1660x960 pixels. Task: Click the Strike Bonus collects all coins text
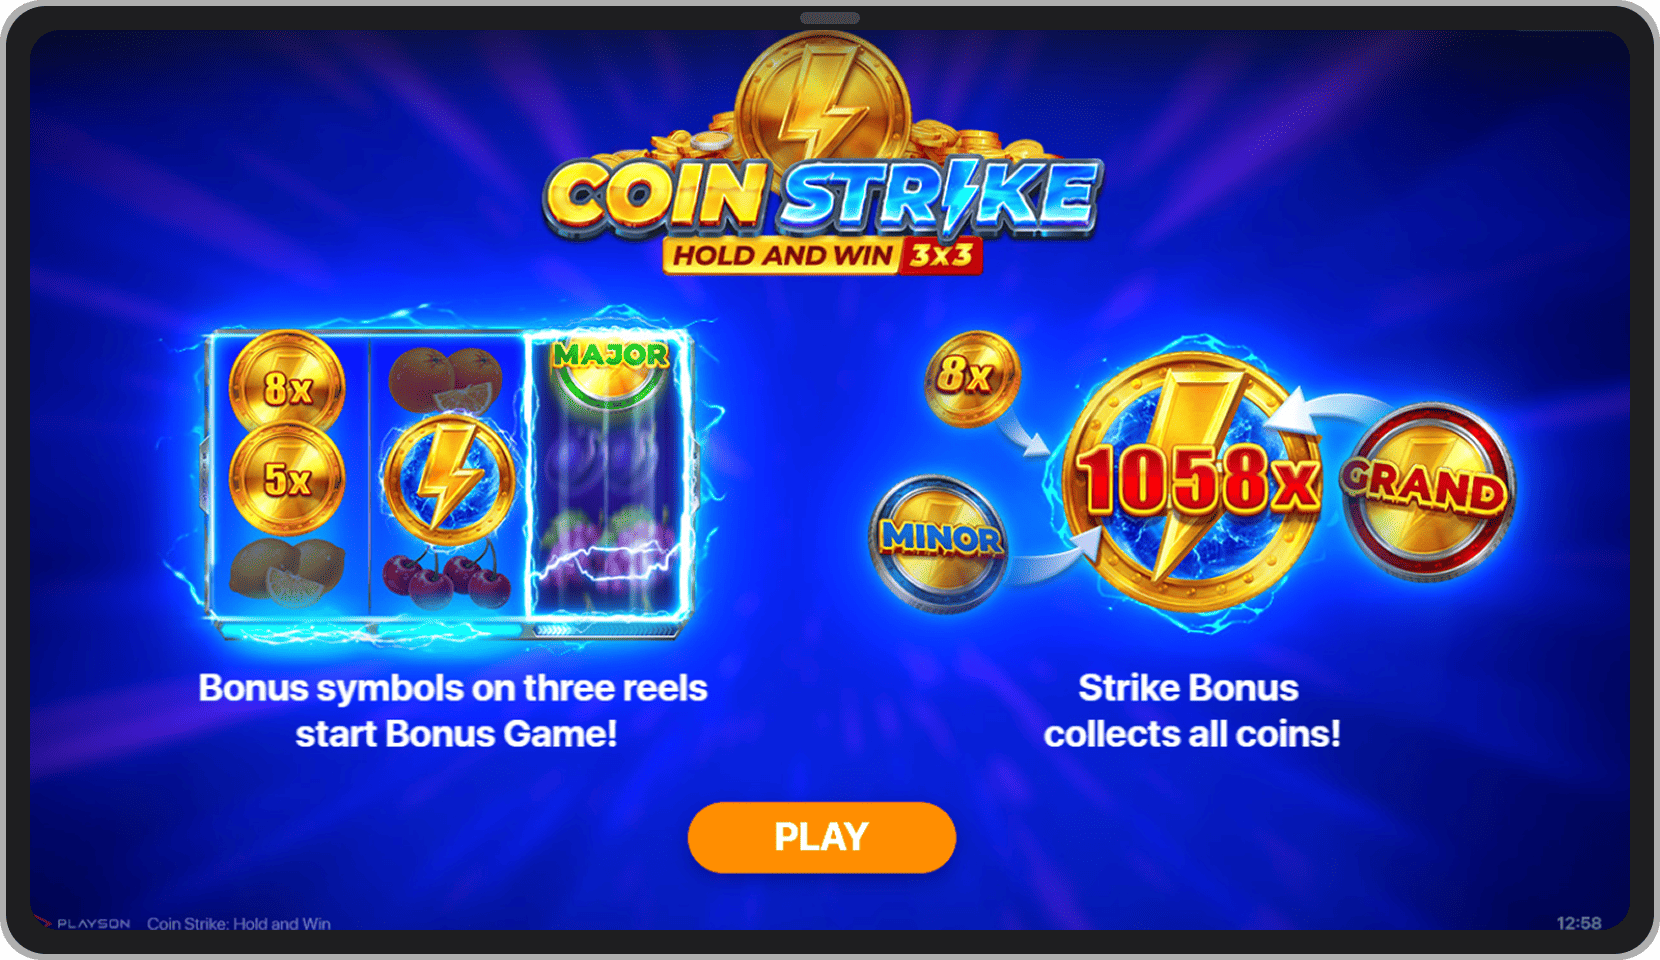(1191, 711)
